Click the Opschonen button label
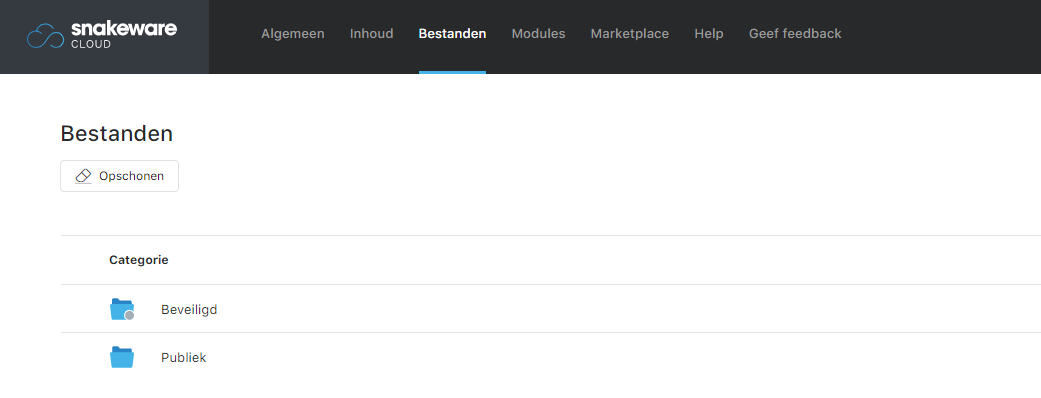This screenshot has height=398, width=1041. (x=131, y=176)
